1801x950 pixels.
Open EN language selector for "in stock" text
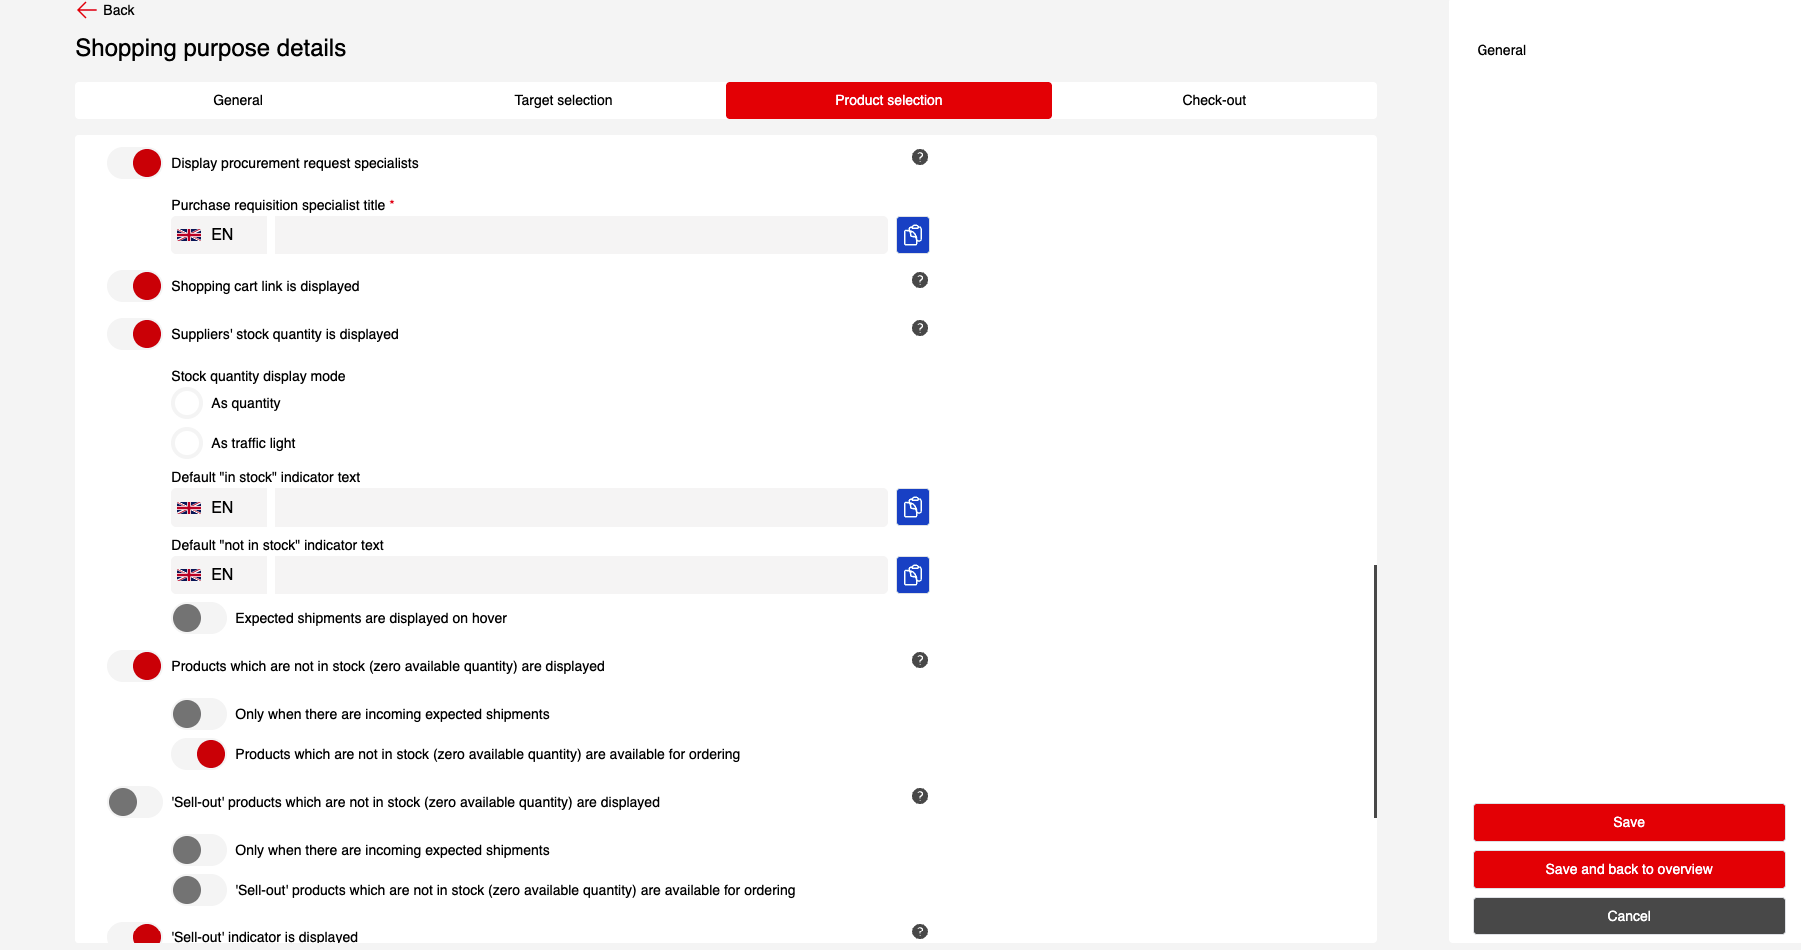pos(218,507)
